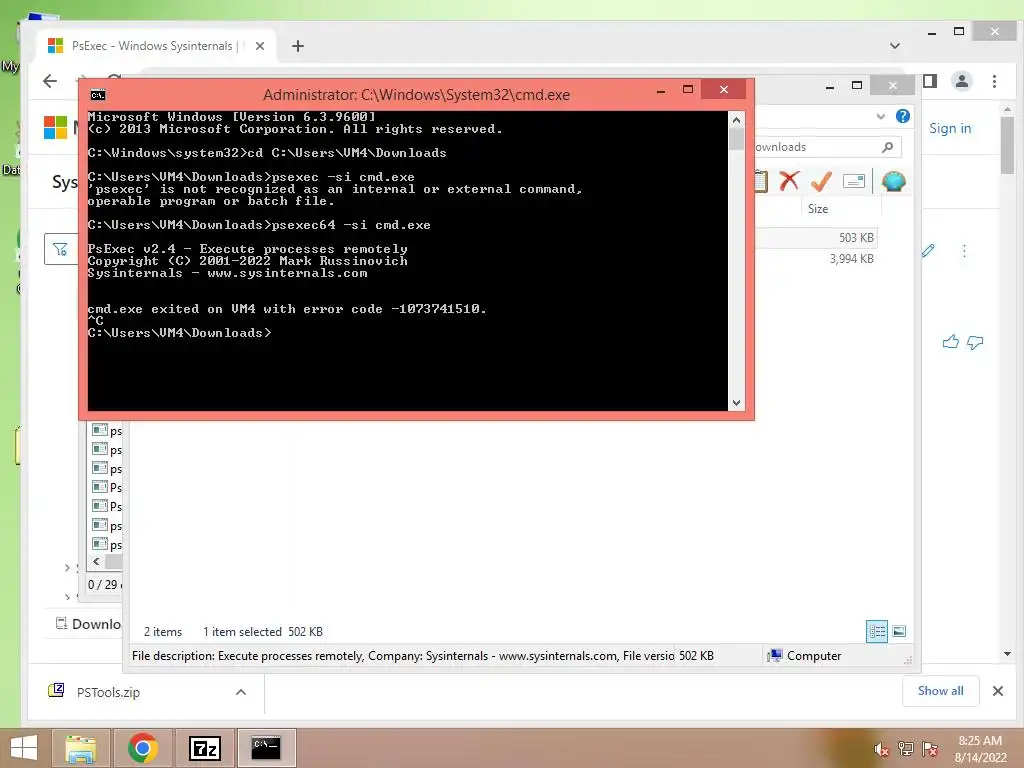Click the orange checkmark Properties icon
Screen dimensions: 1024x768
point(821,181)
